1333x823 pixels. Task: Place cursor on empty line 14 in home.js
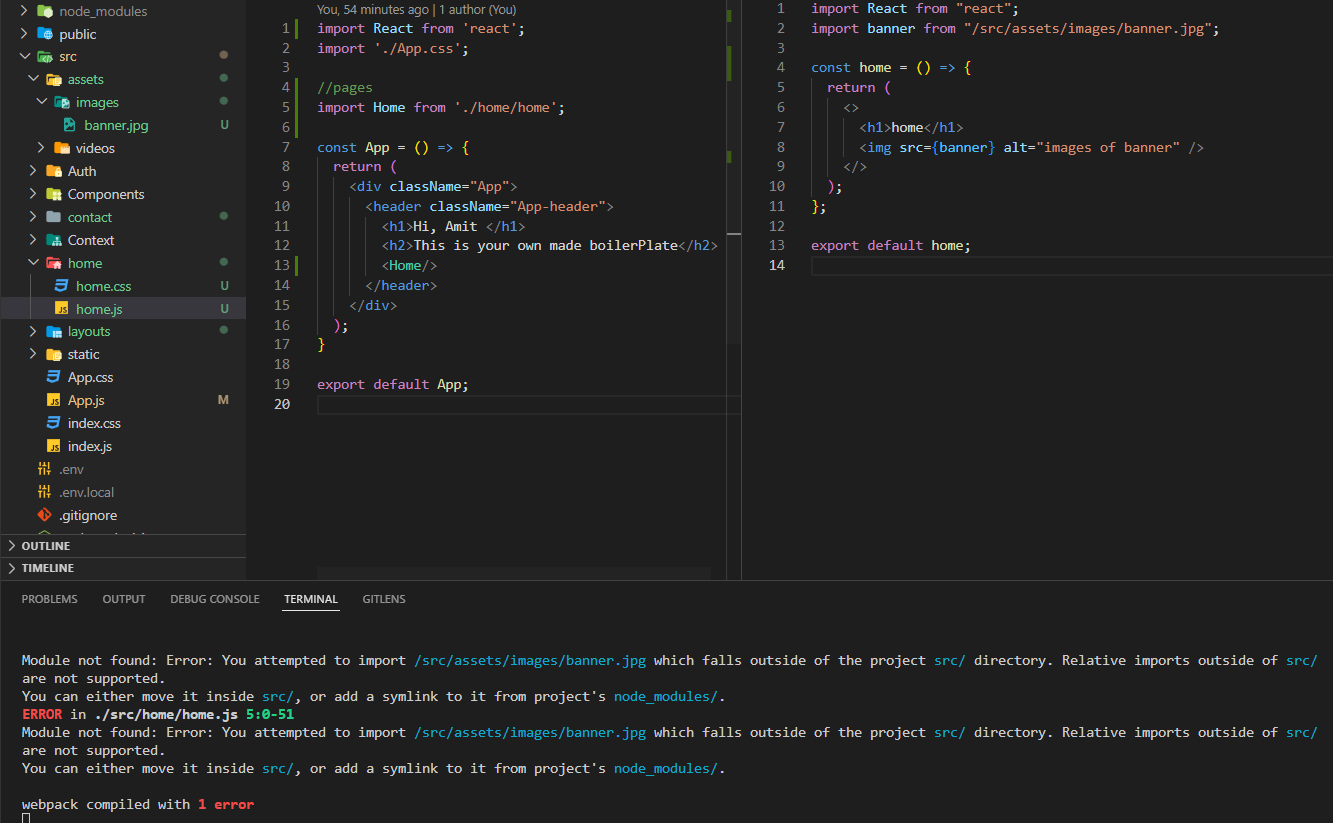coord(1071,266)
